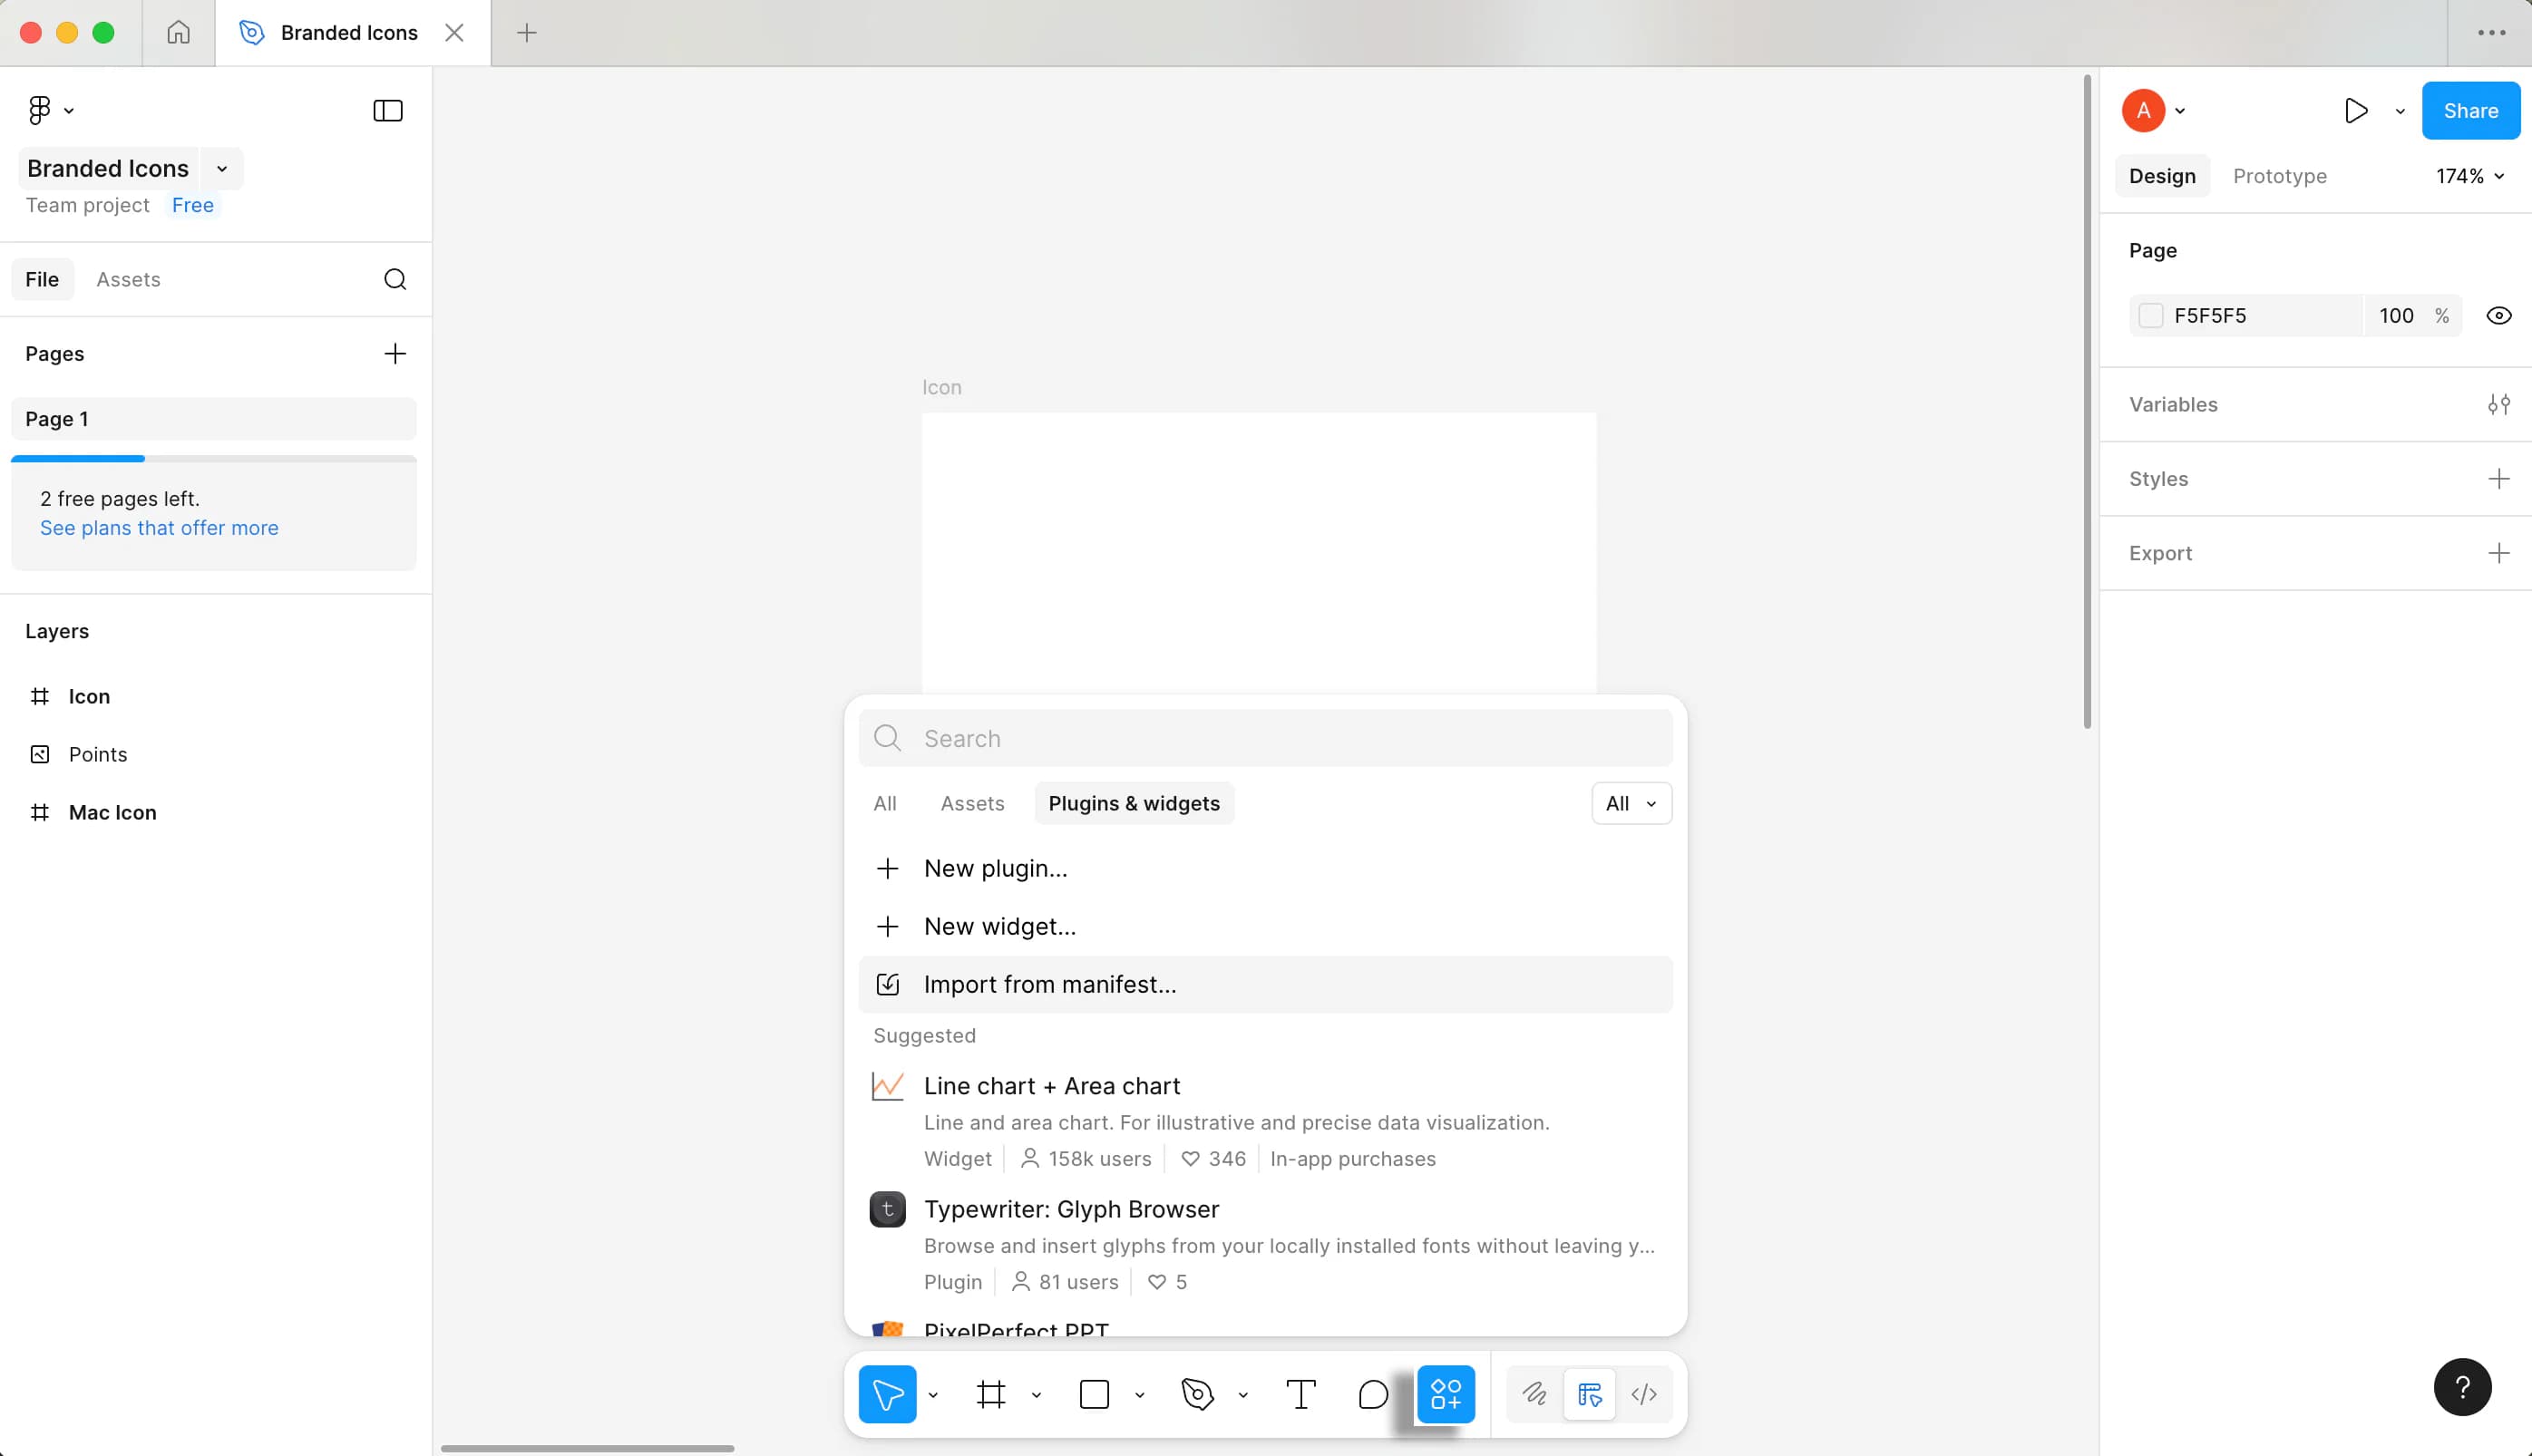Expand the All filter dropdown
This screenshot has height=1456, width=2532.
1631,803
